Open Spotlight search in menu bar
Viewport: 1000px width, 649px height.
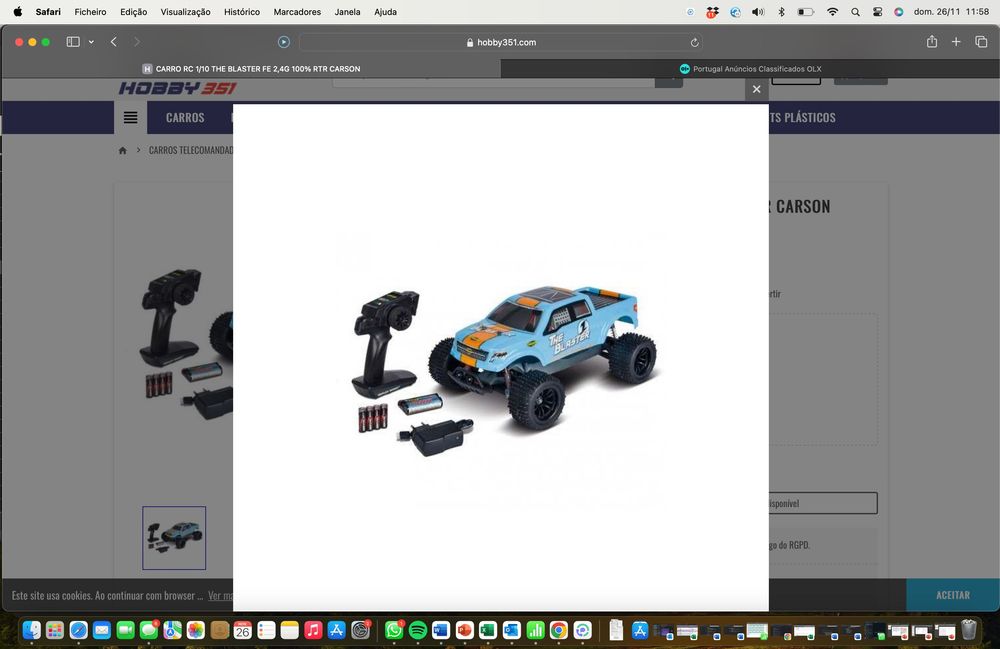coord(855,11)
